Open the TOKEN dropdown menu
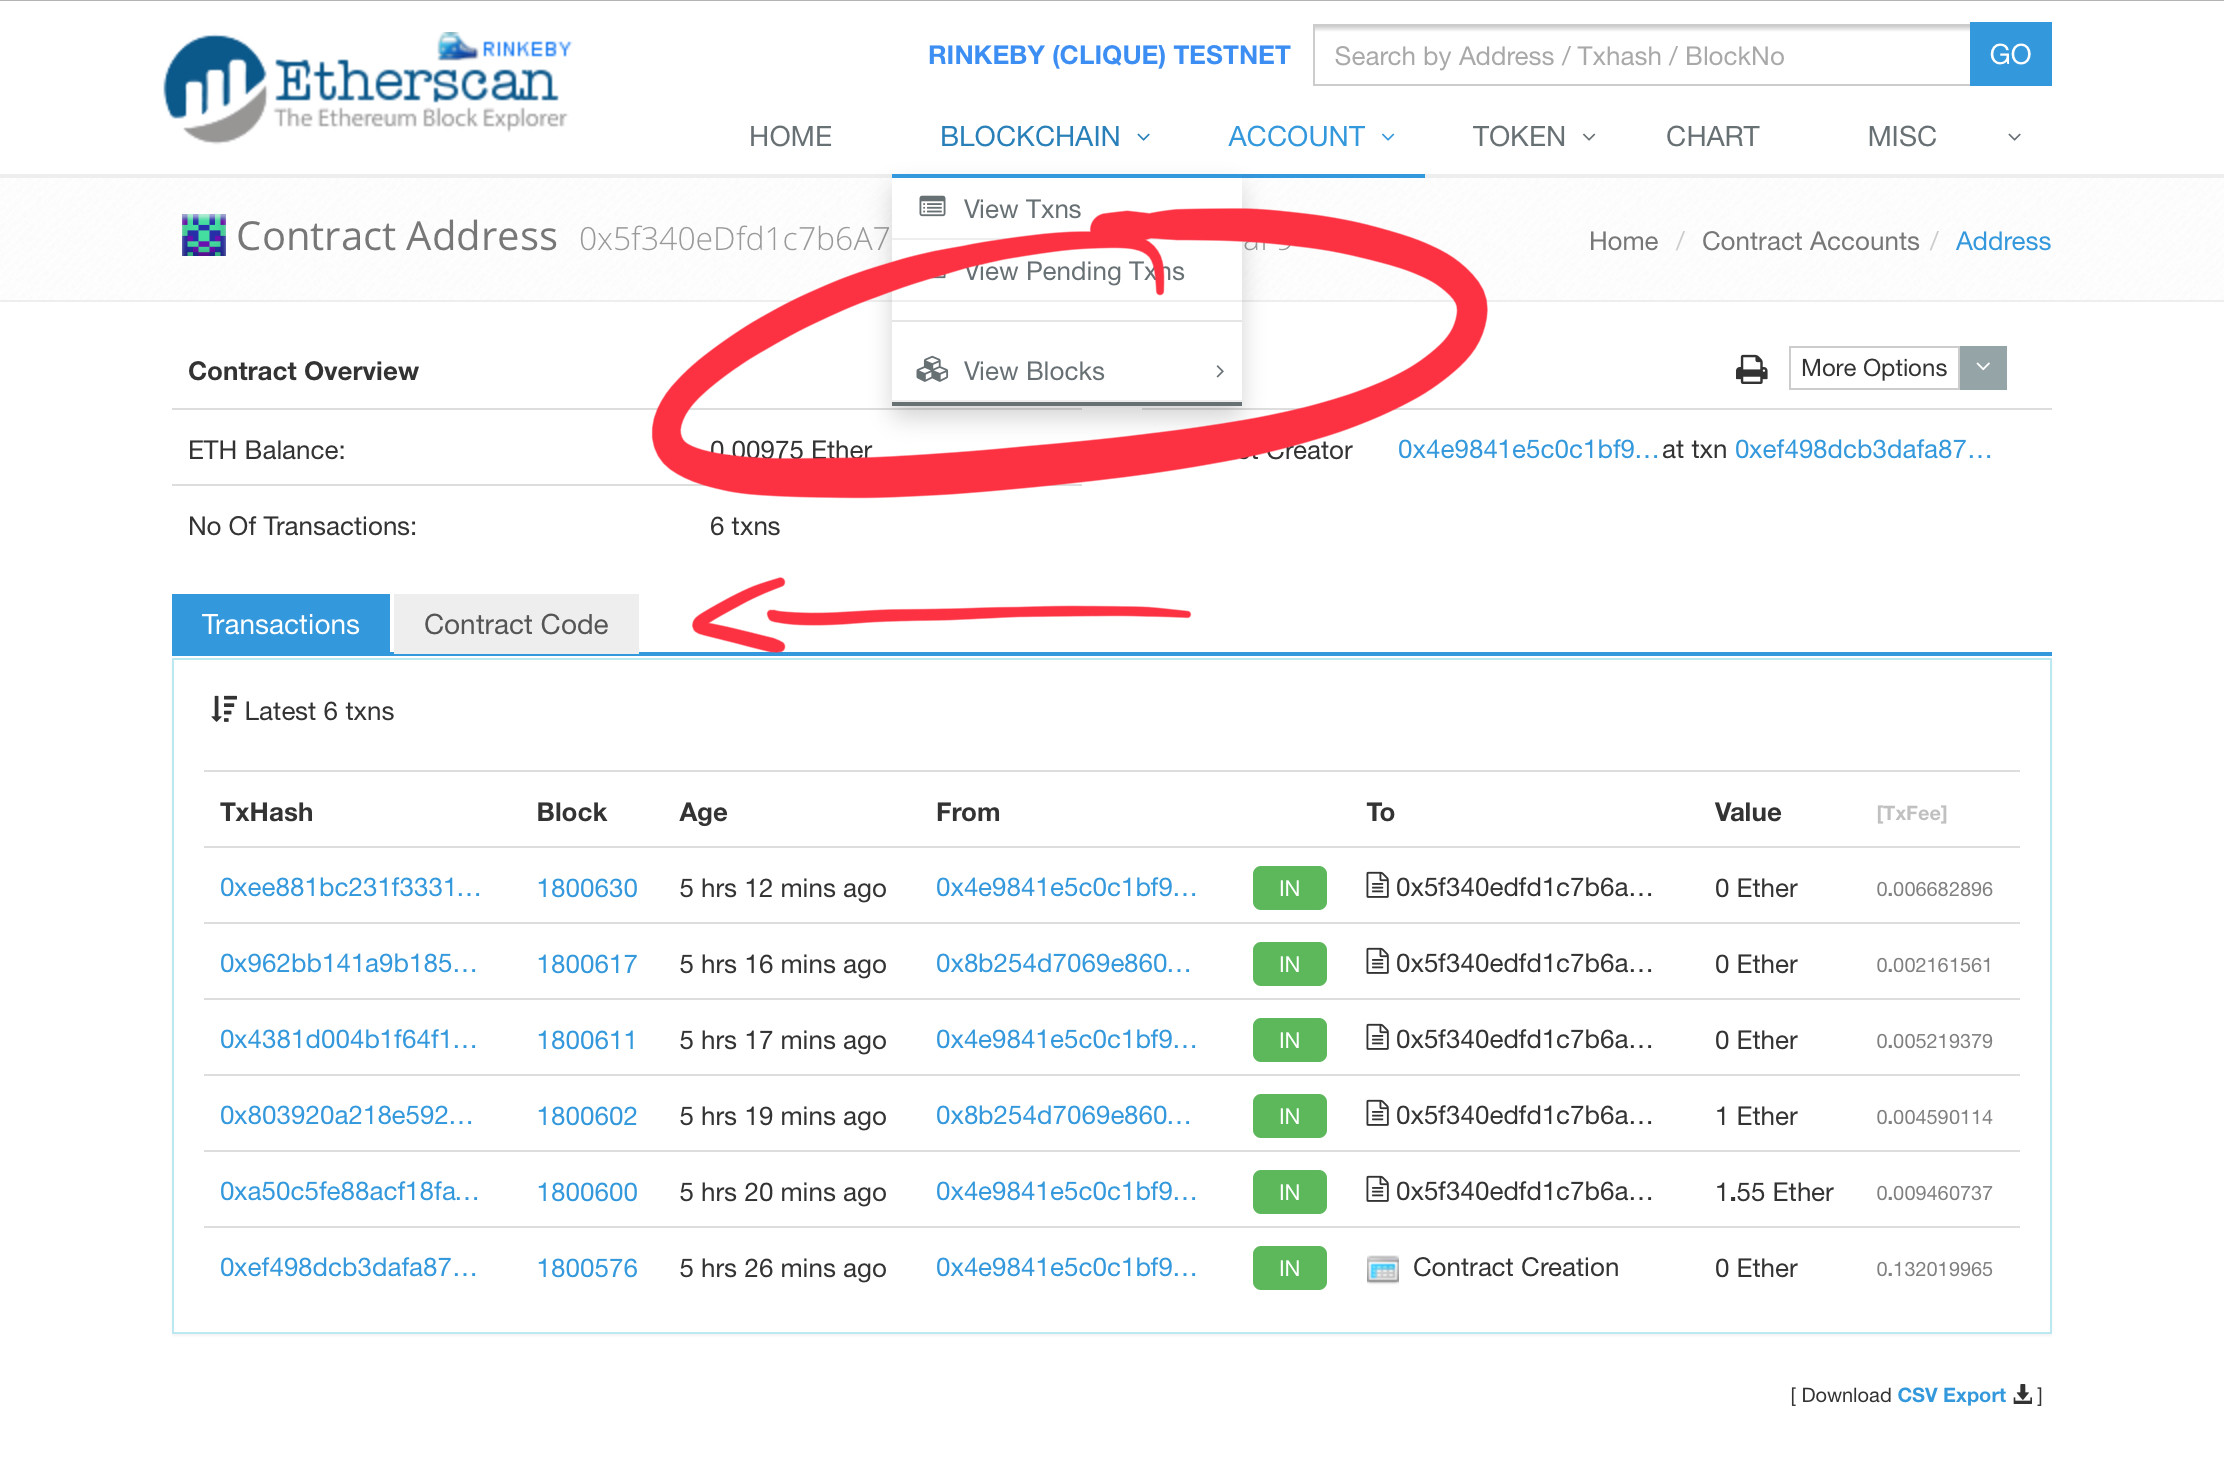This screenshot has width=2224, height=1463. click(1533, 136)
